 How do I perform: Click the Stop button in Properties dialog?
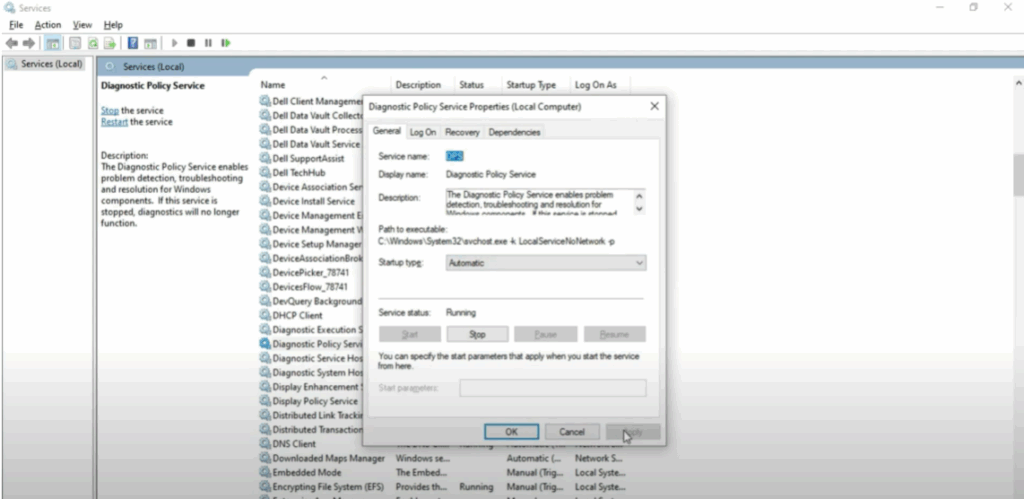coord(477,334)
